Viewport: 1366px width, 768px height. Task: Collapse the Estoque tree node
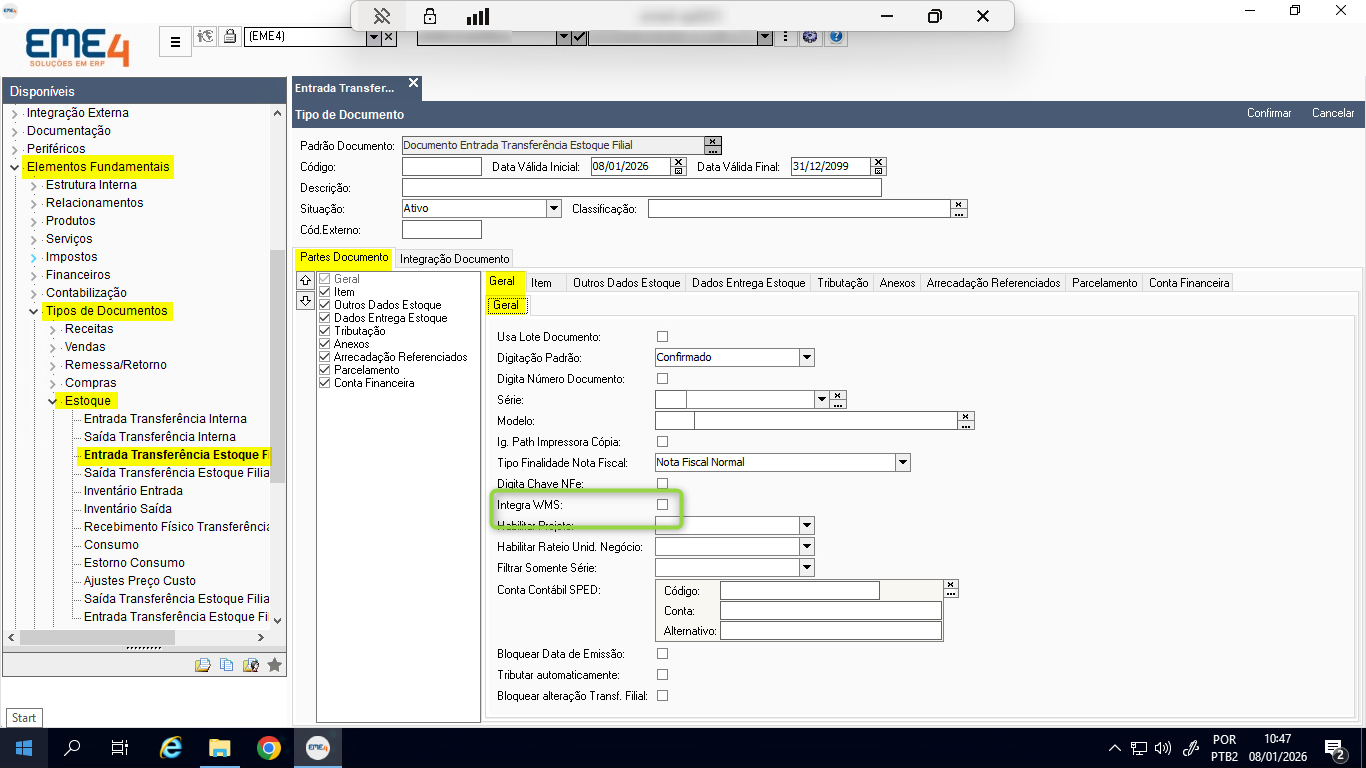click(52, 401)
